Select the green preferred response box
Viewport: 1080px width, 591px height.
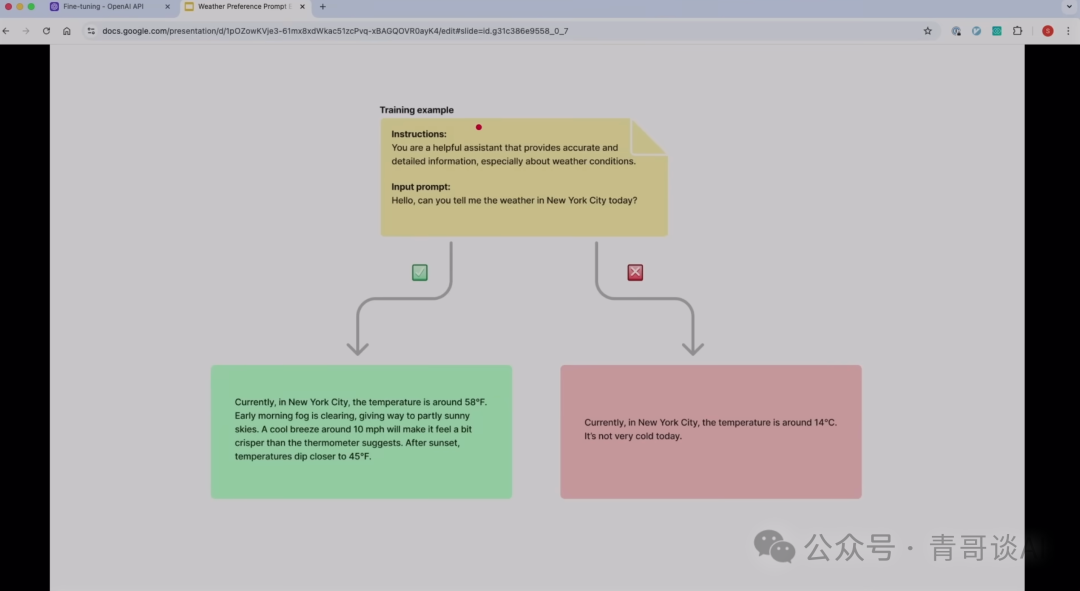click(361, 431)
